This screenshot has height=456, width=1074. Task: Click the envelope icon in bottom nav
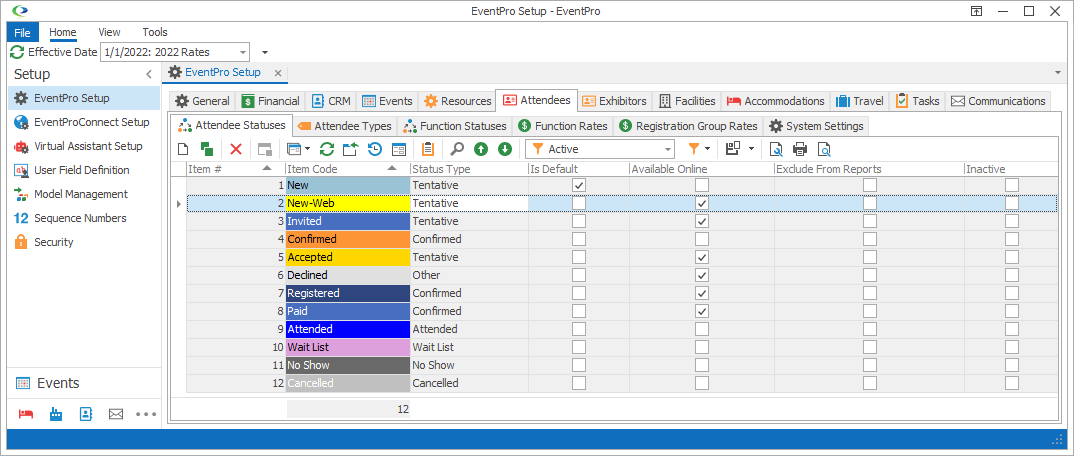point(116,414)
